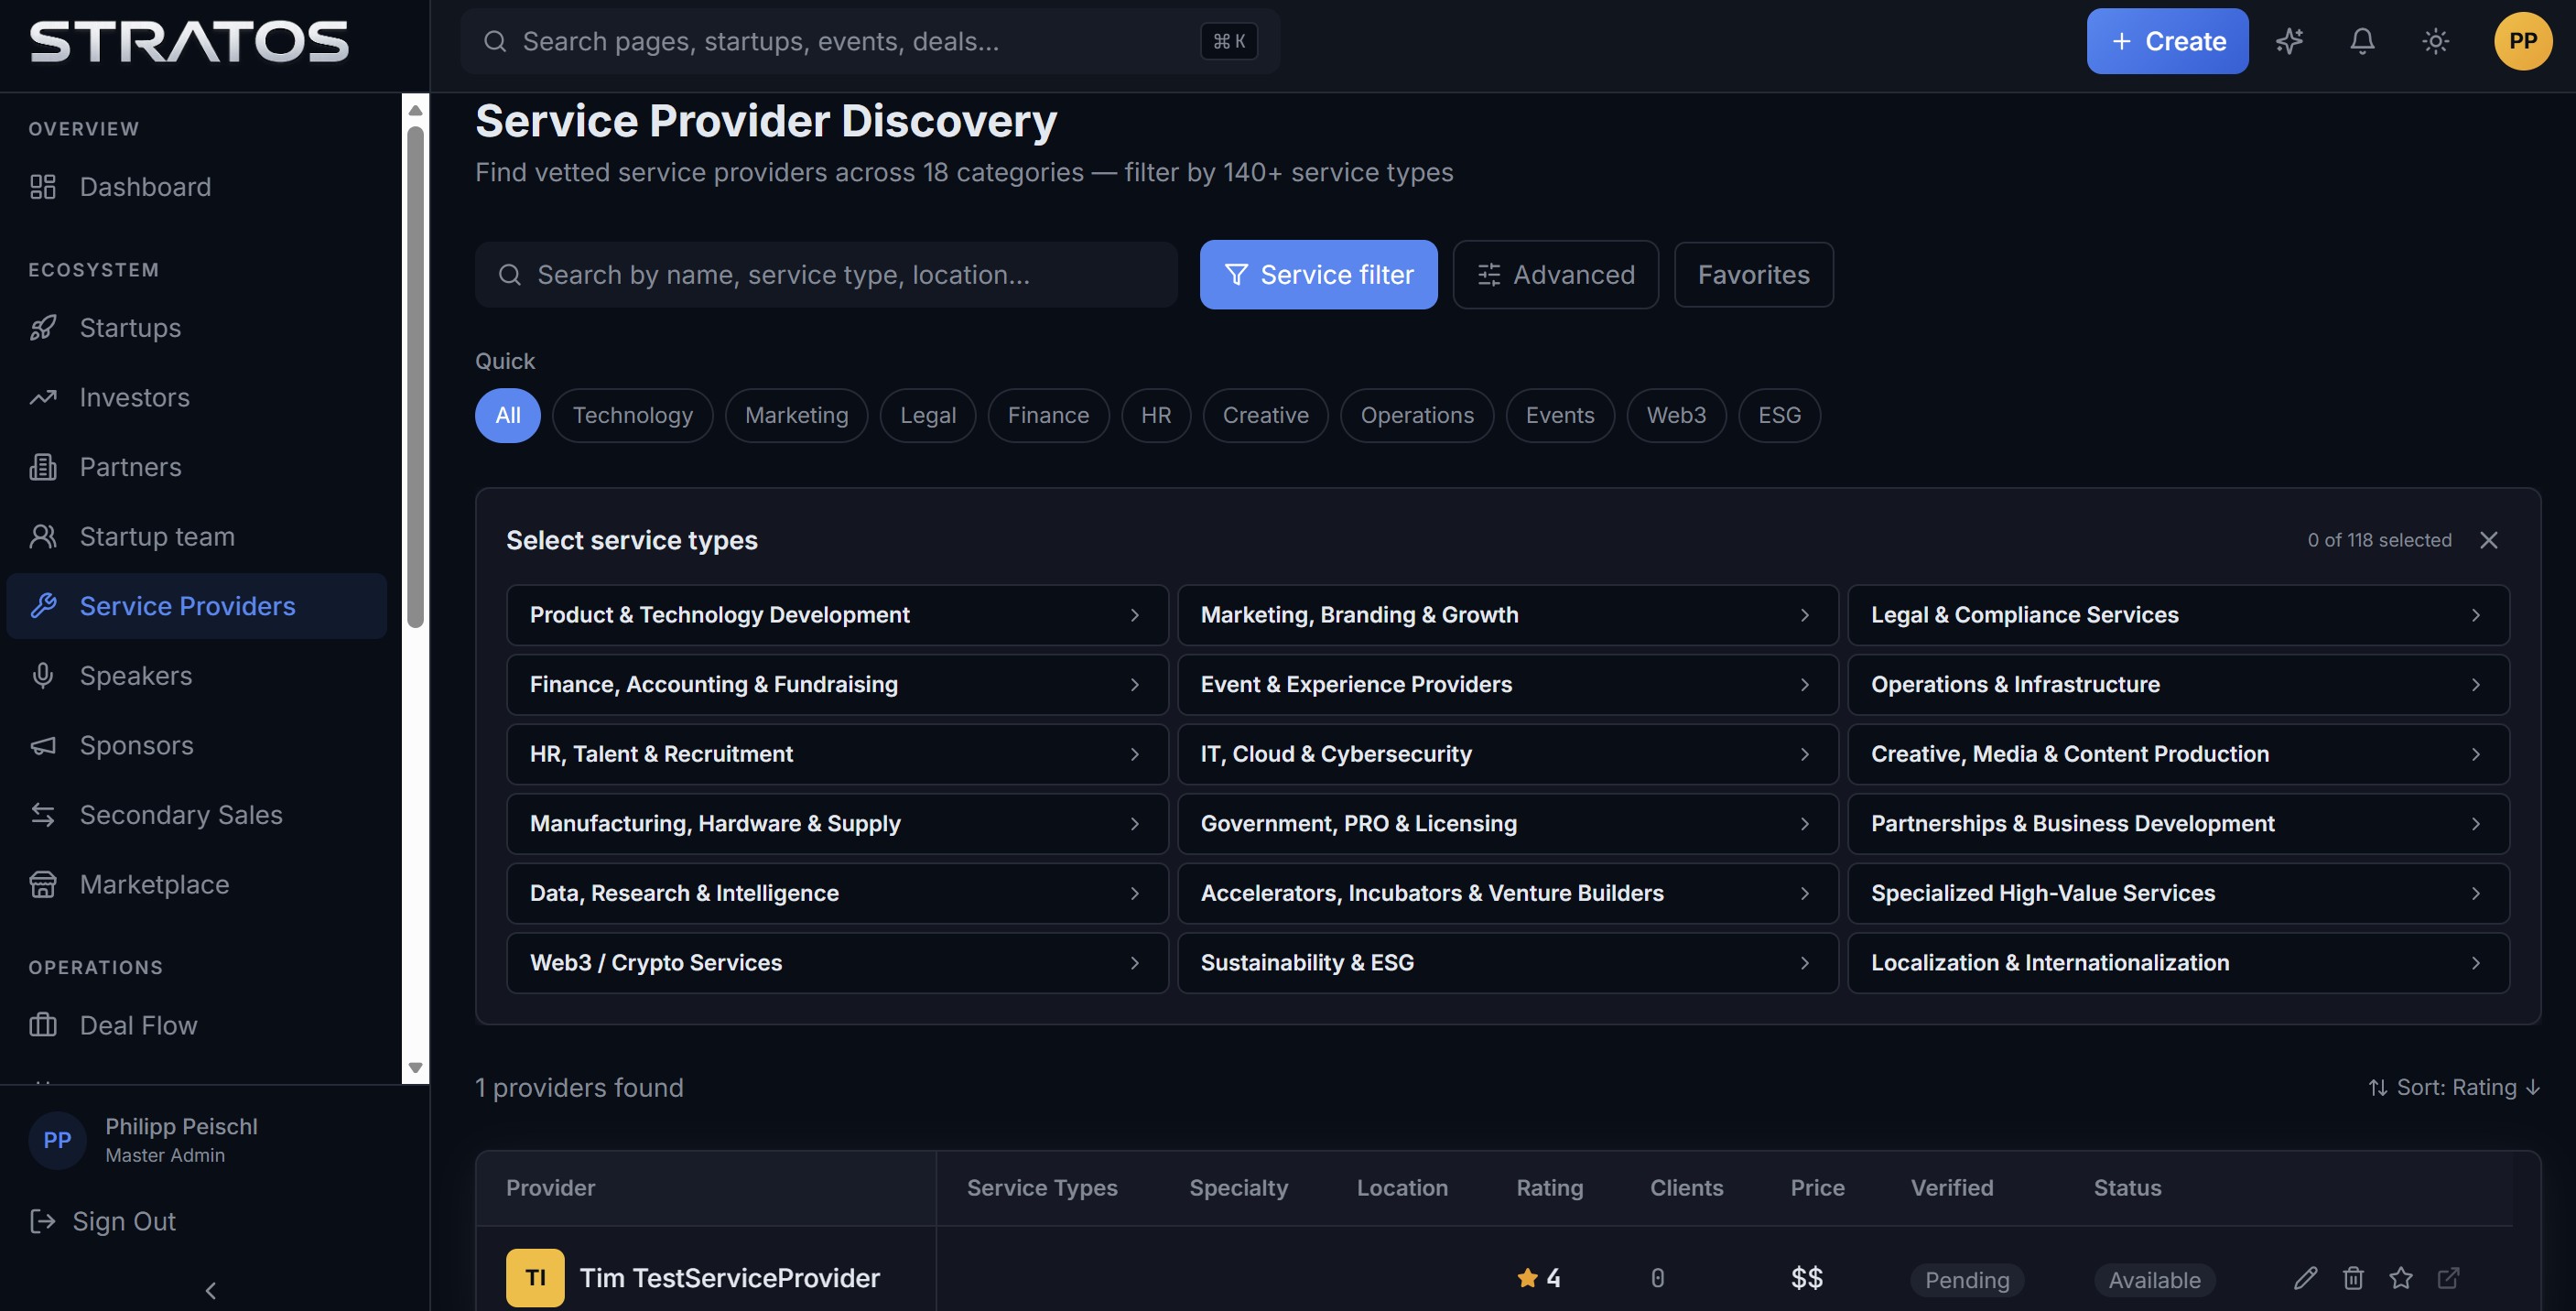Select the Technology quick filter chip
2576x1311 pixels.
pyautogui.click(x=632, y=415)
